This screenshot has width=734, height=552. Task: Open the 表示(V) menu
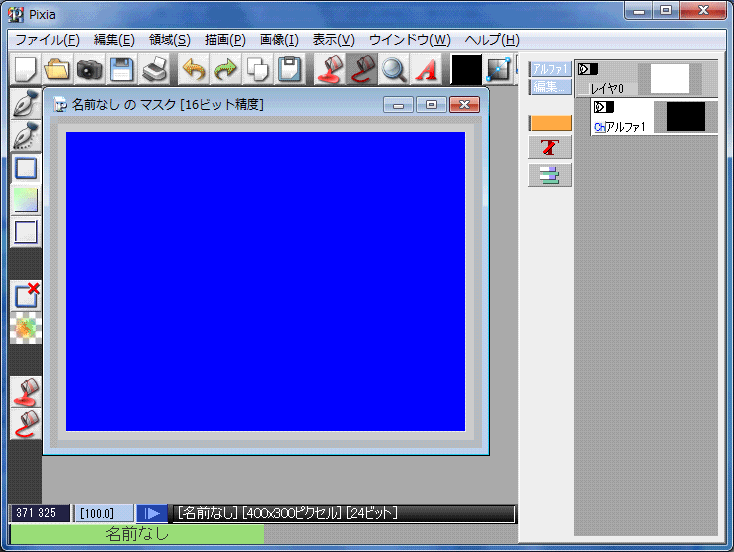point(333,40)
